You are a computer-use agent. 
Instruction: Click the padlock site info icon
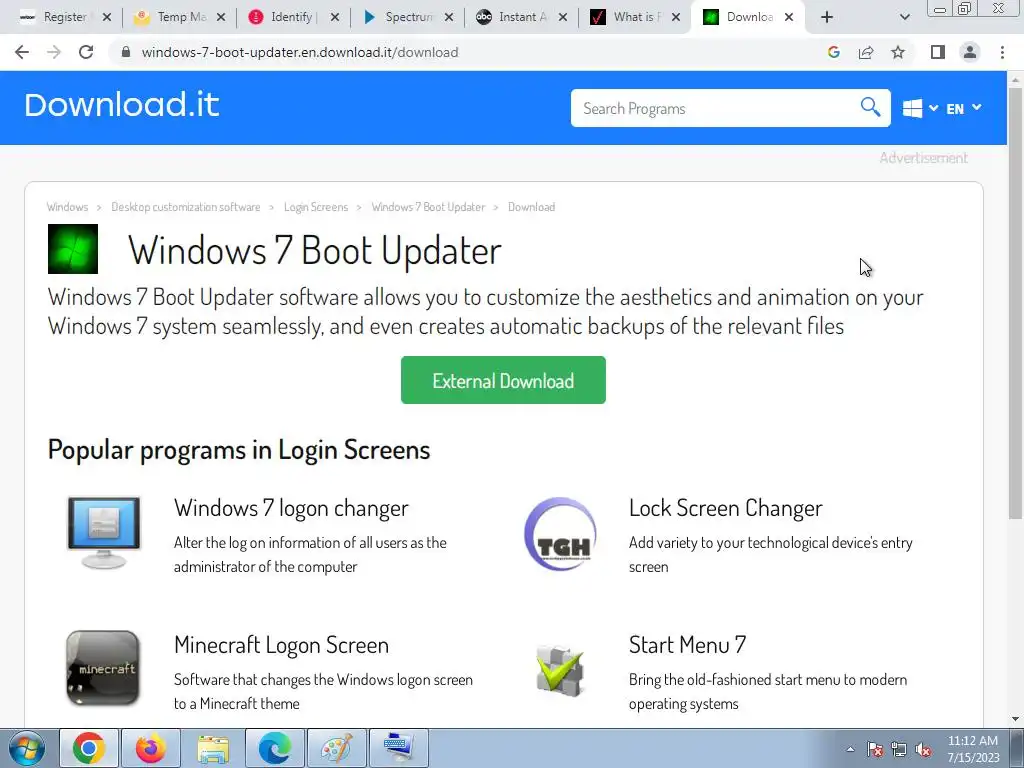click(x=126, y=52)
